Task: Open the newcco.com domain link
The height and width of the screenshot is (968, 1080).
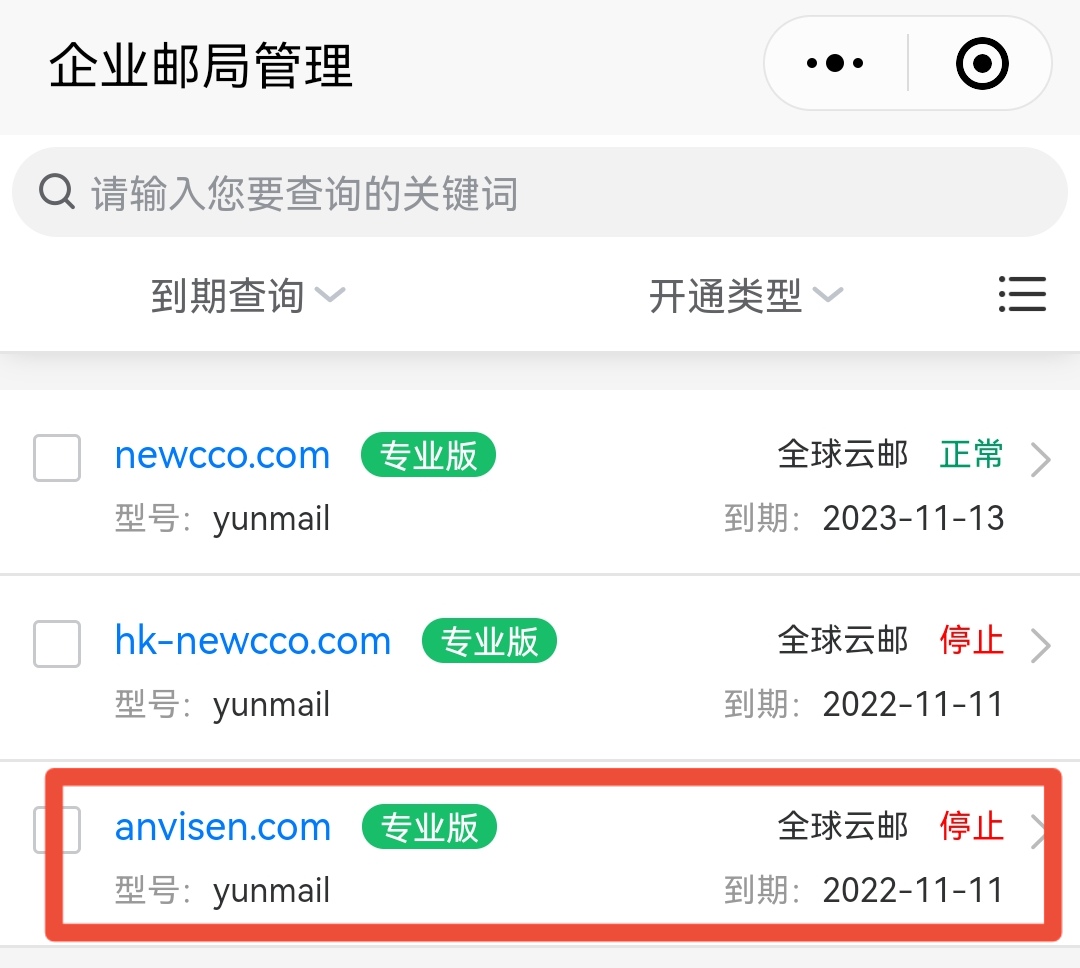Action: coord(222,455)
